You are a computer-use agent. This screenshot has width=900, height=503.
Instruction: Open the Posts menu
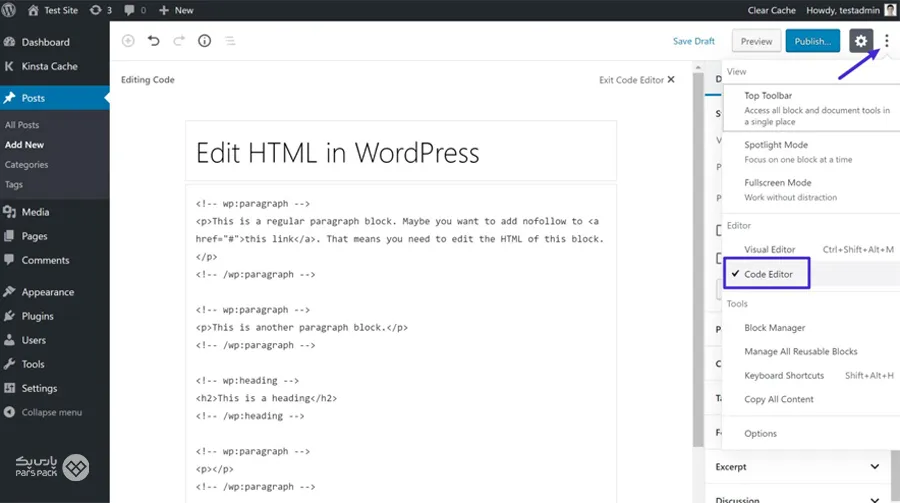tap(55, 98)
